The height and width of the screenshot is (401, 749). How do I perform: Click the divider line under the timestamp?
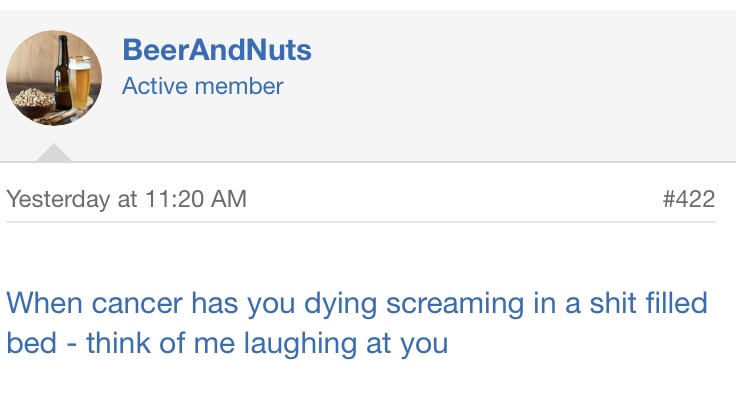point(360,222)
